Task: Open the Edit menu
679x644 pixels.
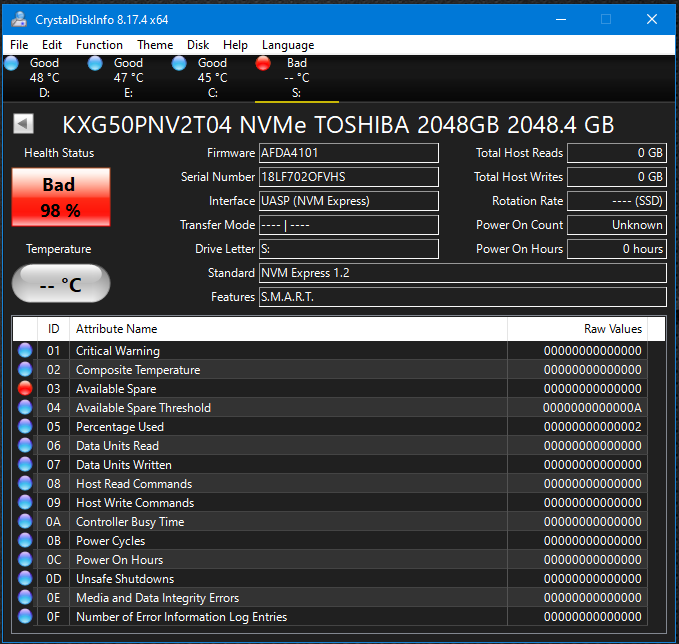Action: click(x=52, y=45)
